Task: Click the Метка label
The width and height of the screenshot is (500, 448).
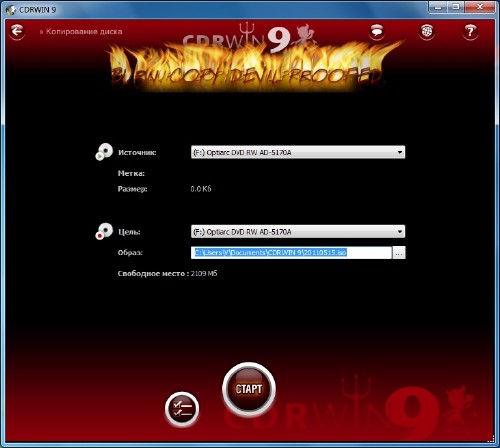Action: [131, 173]
